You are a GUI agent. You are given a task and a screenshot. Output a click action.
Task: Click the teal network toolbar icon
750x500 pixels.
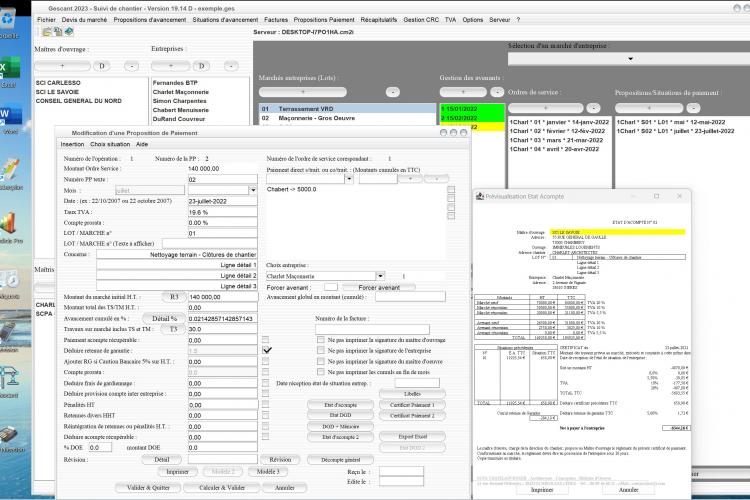click(x=69, y=32)
